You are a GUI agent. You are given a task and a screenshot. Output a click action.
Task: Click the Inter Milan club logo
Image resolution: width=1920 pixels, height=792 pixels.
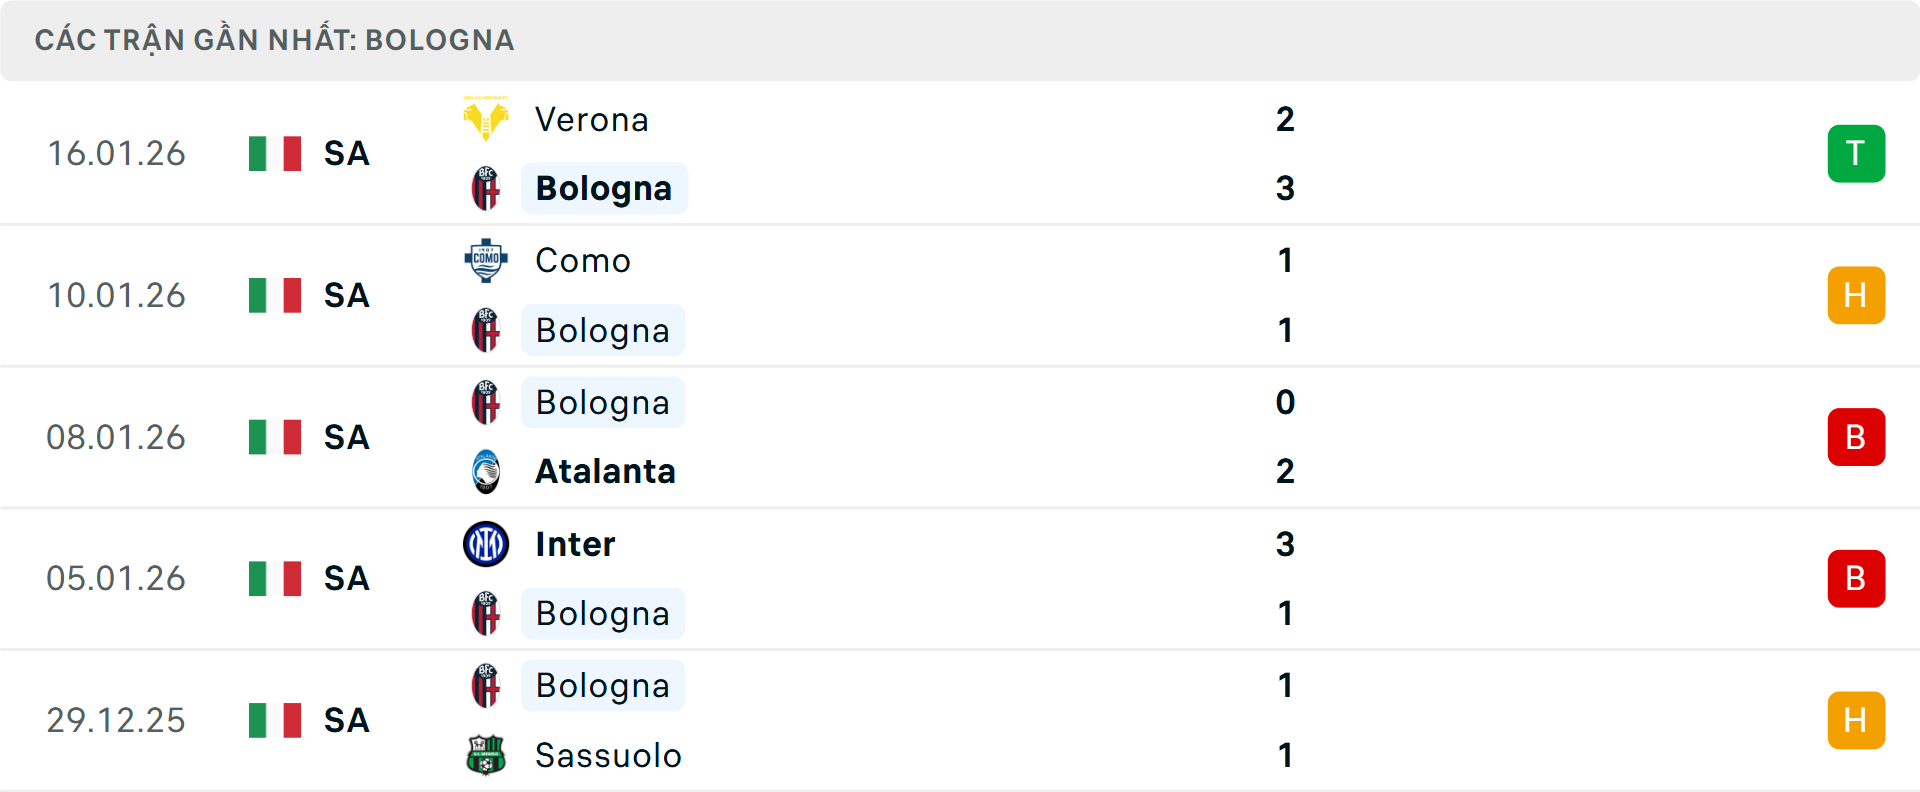coord(486,544)
